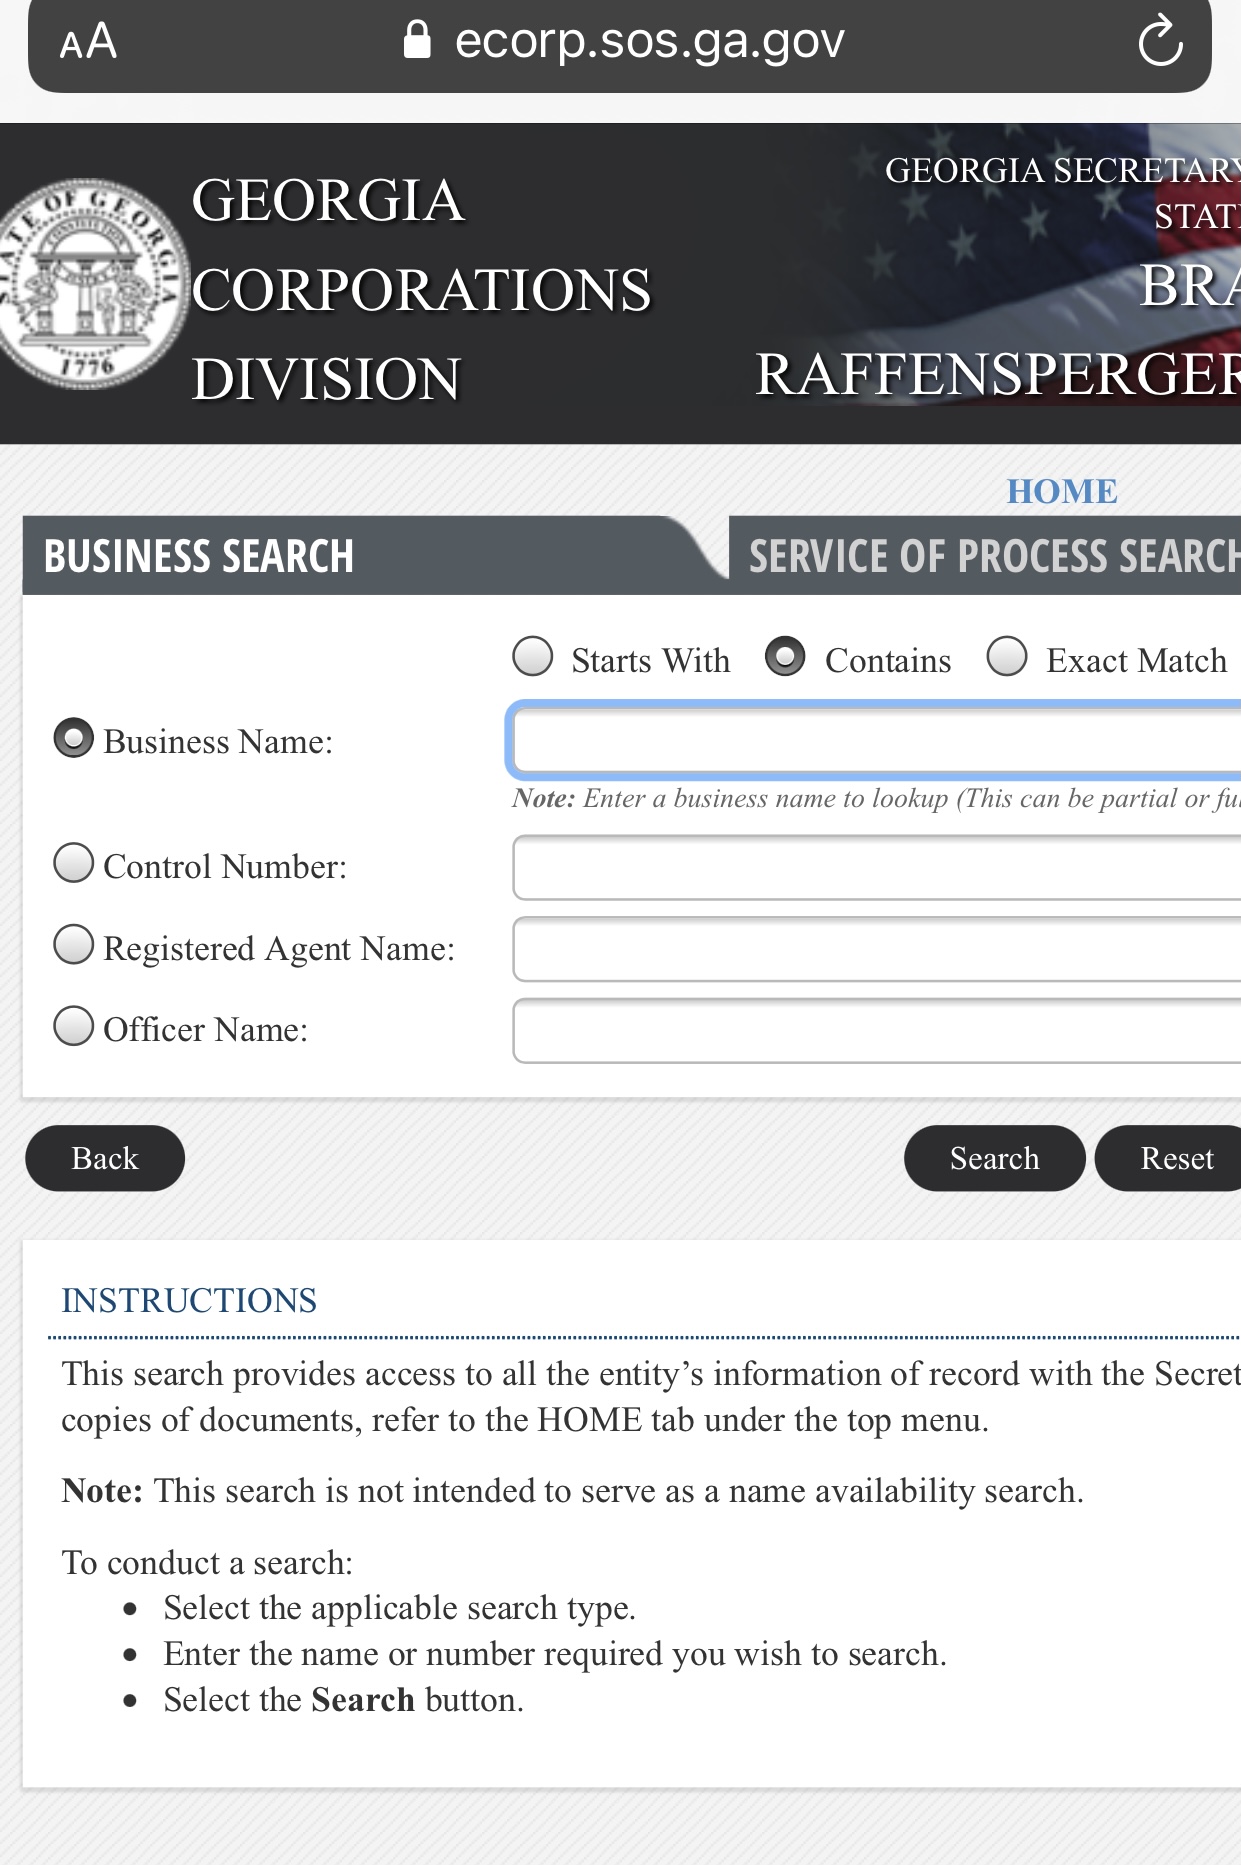Choose the Control Number search type radio
Screen dimensions: 1241x1865
pyautogui.click(x=74, y=863)
